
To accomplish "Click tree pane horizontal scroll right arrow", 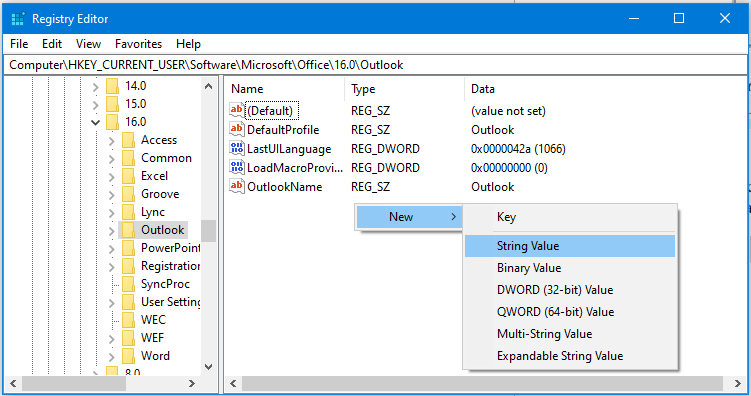I will coord(192,384).
